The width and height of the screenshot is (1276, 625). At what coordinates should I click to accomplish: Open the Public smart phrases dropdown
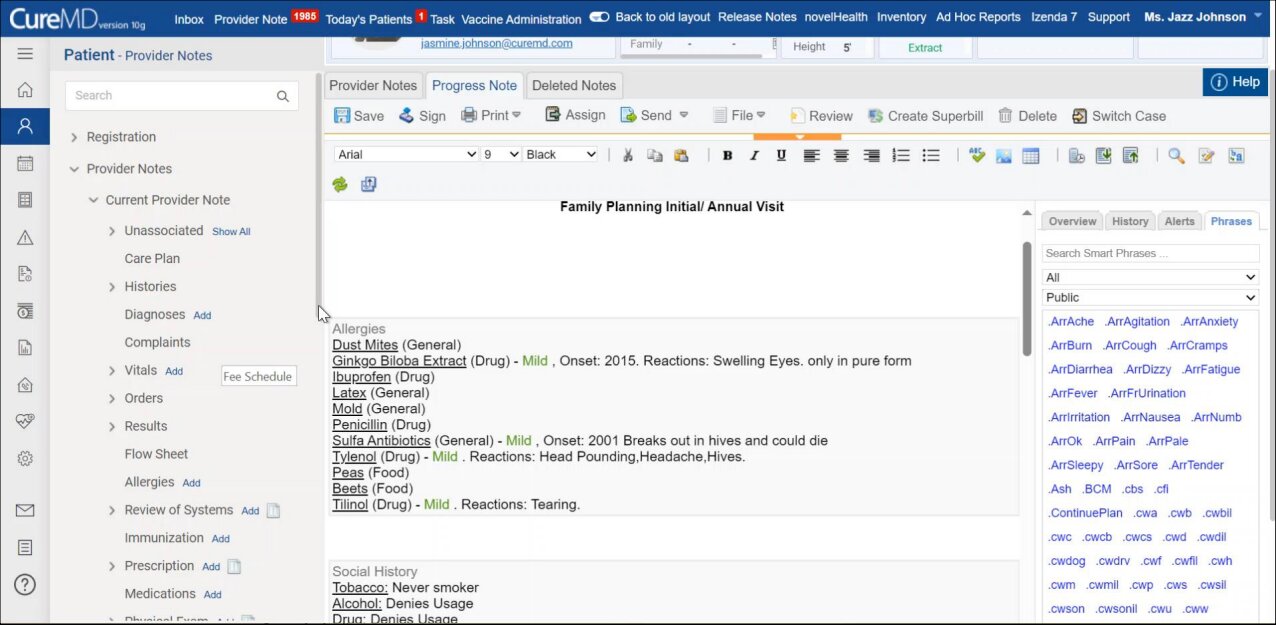1150,297
